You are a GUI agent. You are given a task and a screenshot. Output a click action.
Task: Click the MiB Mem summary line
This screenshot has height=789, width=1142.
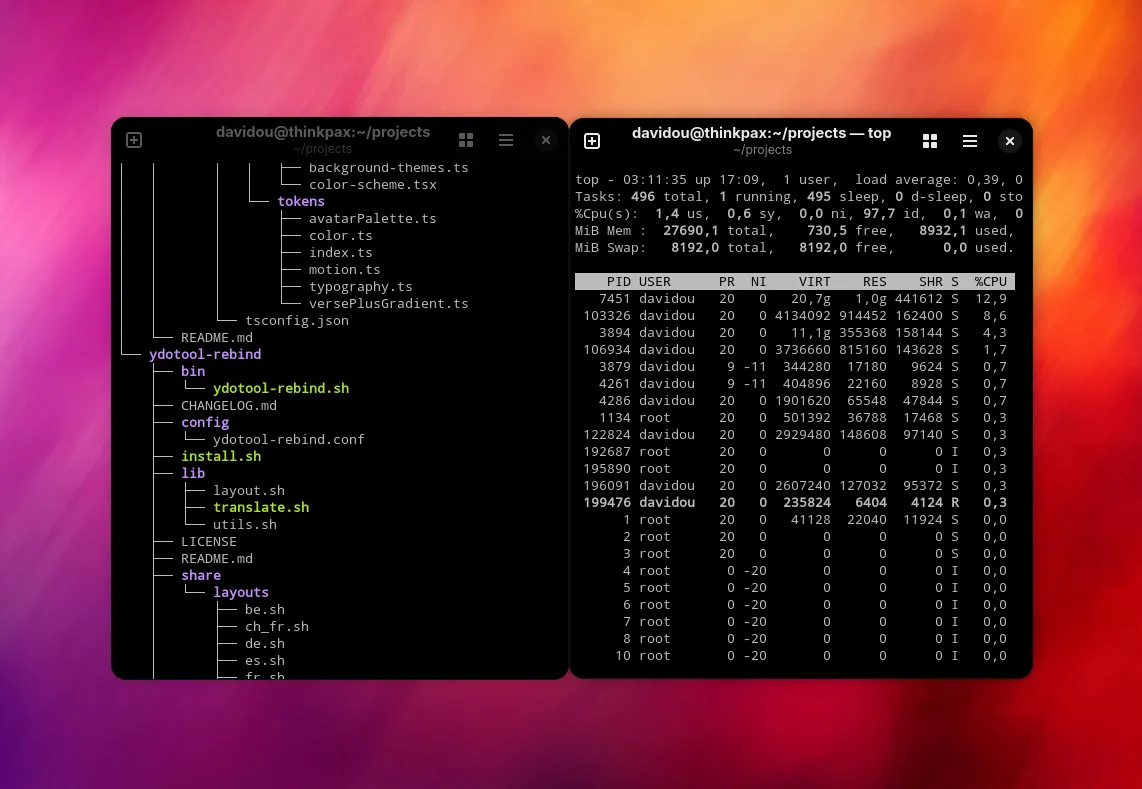point(795,230)
